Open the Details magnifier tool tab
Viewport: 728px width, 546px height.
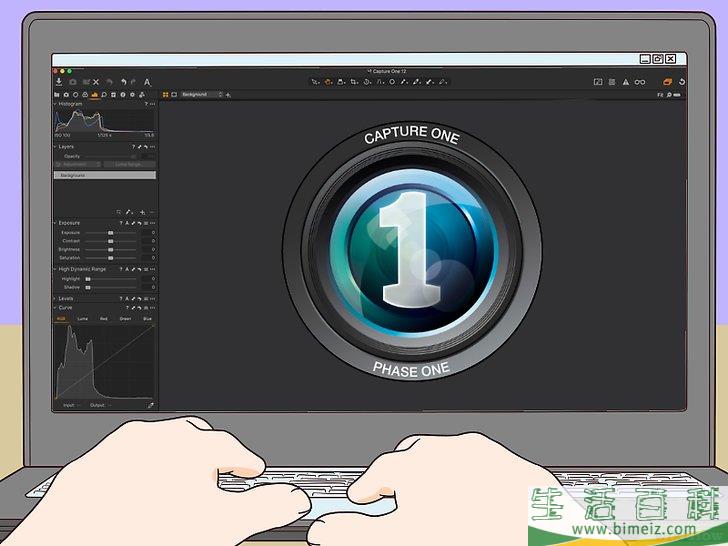[x=104, y=95]
